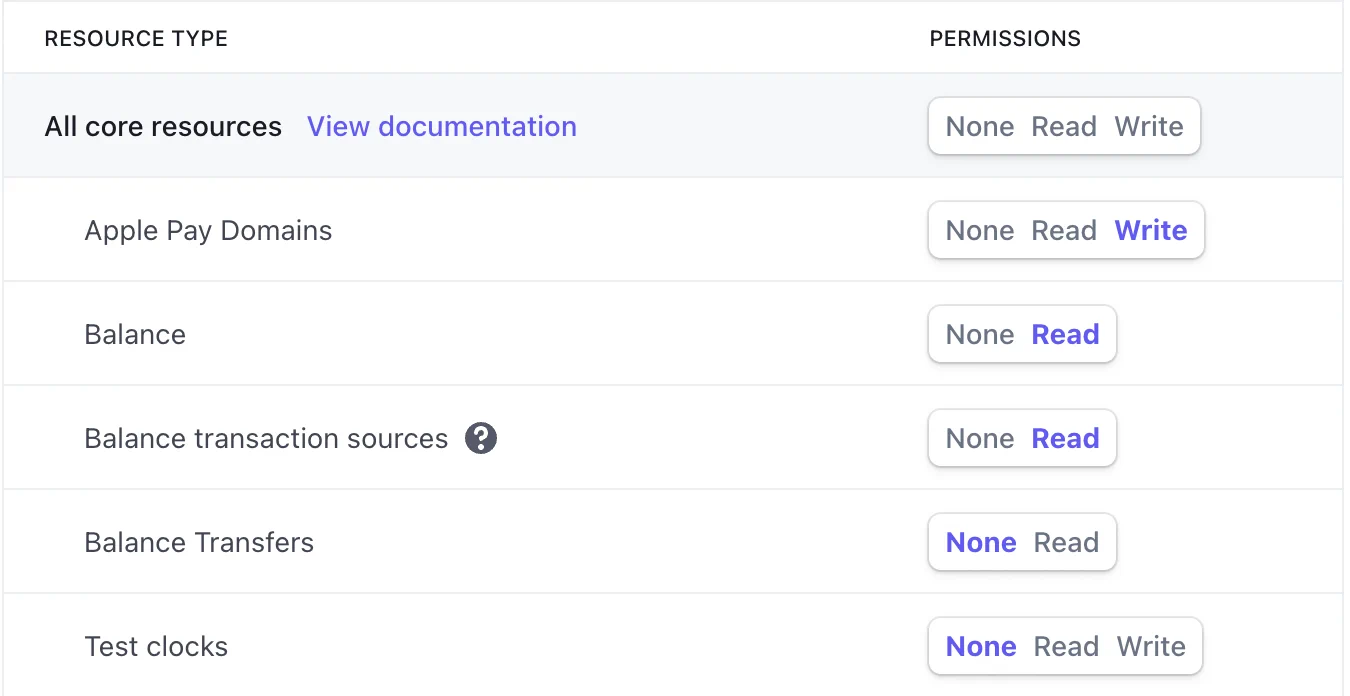Click the Permissions column header
Viewport: 1350px width, 696px height.
(x=1005, y=39)
